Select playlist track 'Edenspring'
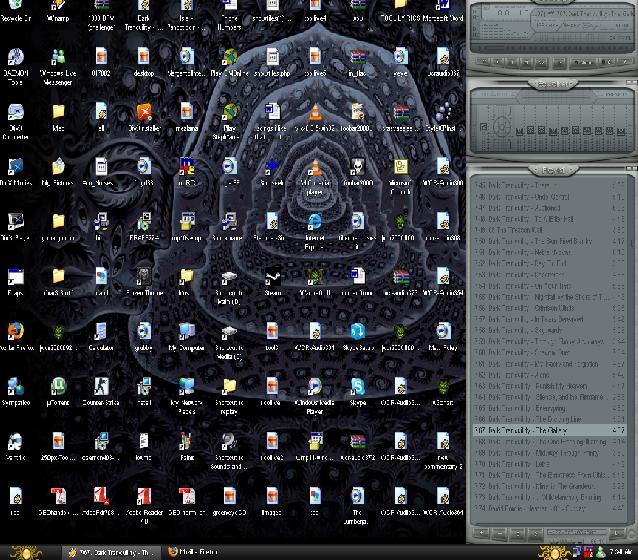Screen dimensions: 638x560 click(x=549, y=408)
